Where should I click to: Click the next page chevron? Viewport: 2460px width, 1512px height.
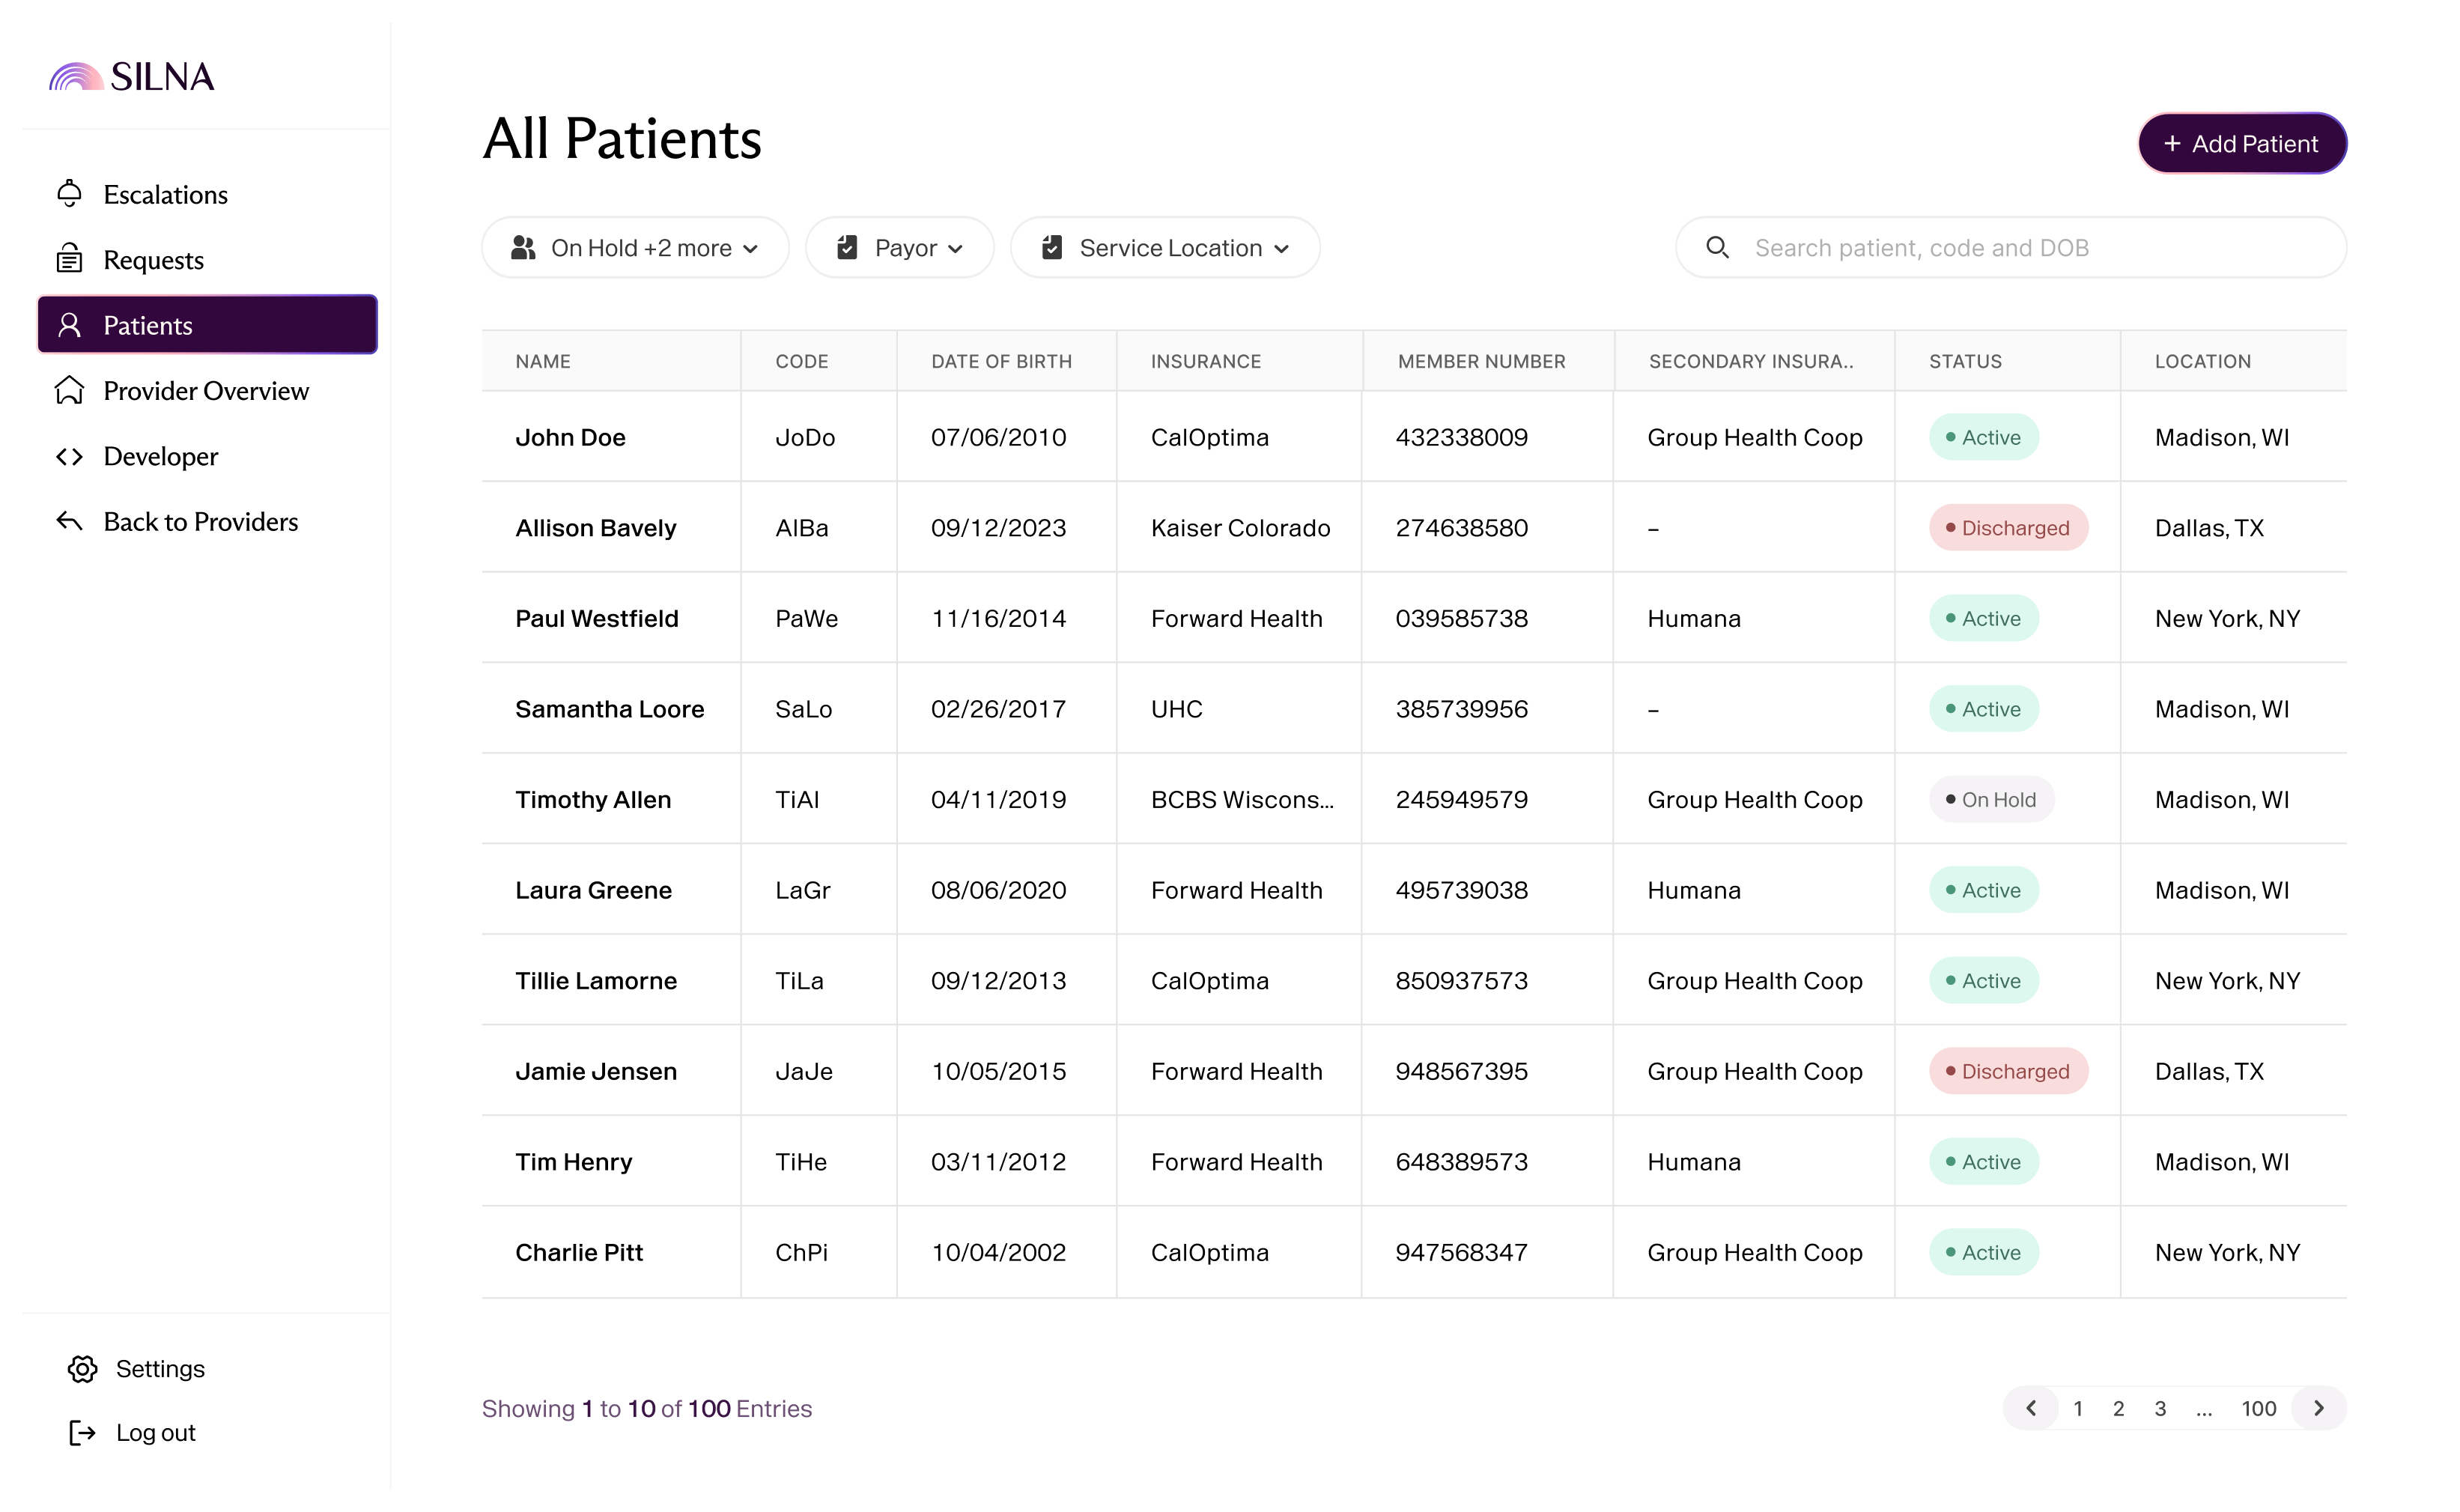2320,1408
